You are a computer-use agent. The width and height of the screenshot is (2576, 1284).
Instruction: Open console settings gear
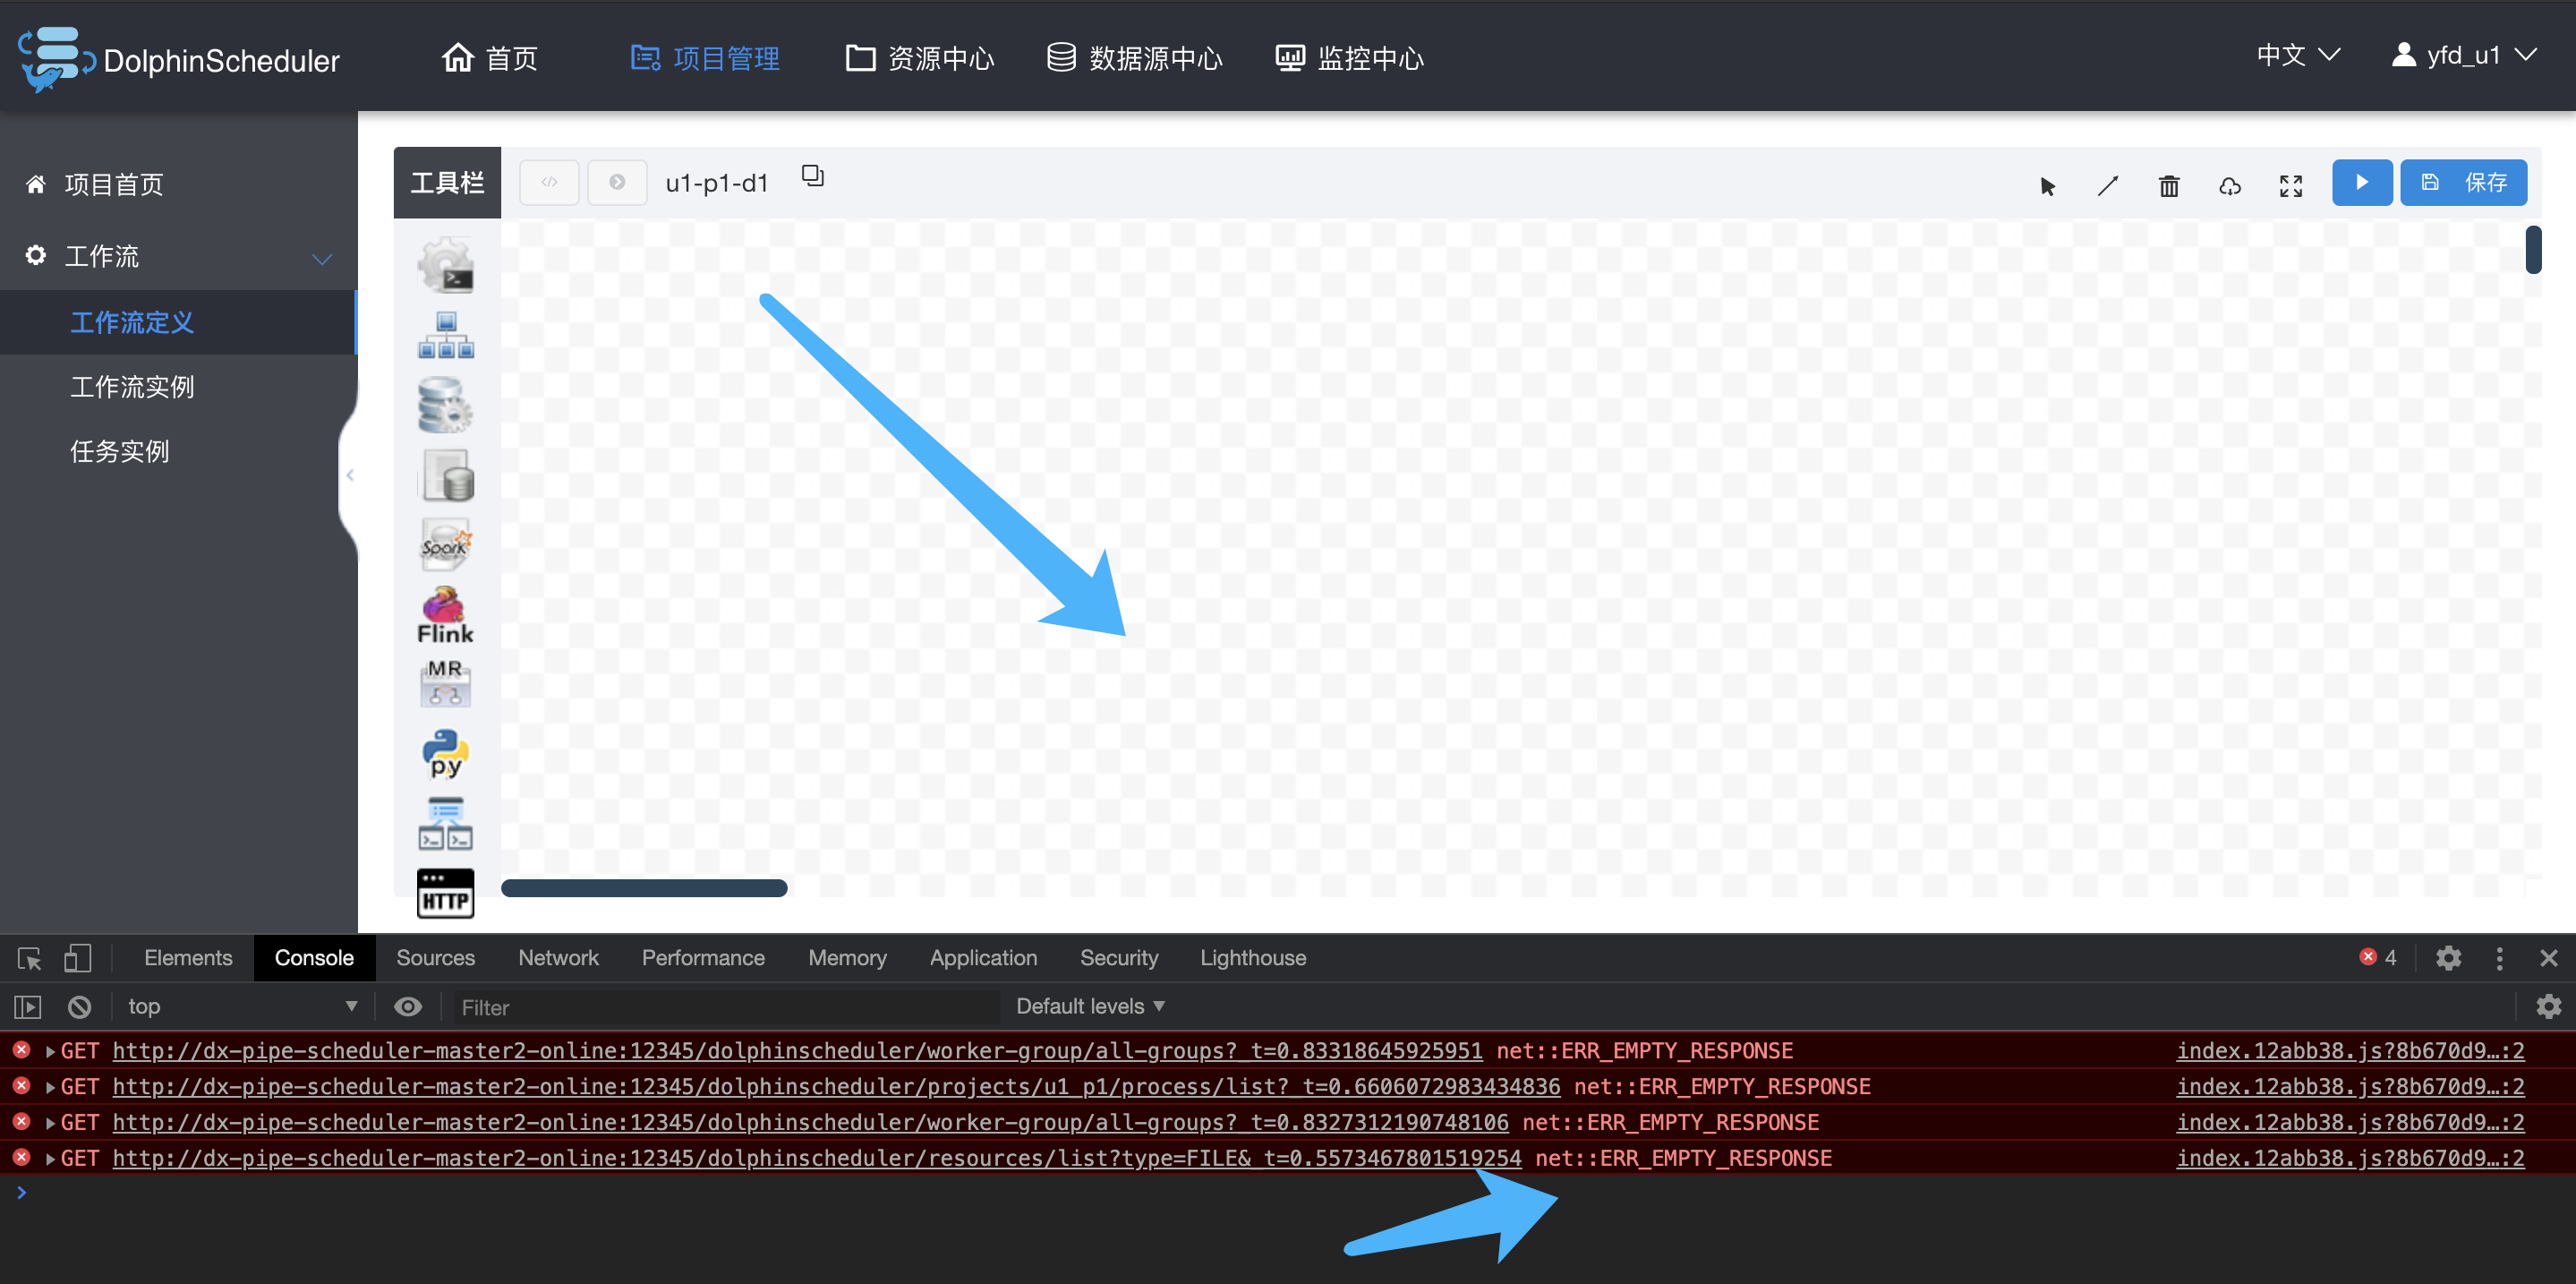(2549, 1006)
